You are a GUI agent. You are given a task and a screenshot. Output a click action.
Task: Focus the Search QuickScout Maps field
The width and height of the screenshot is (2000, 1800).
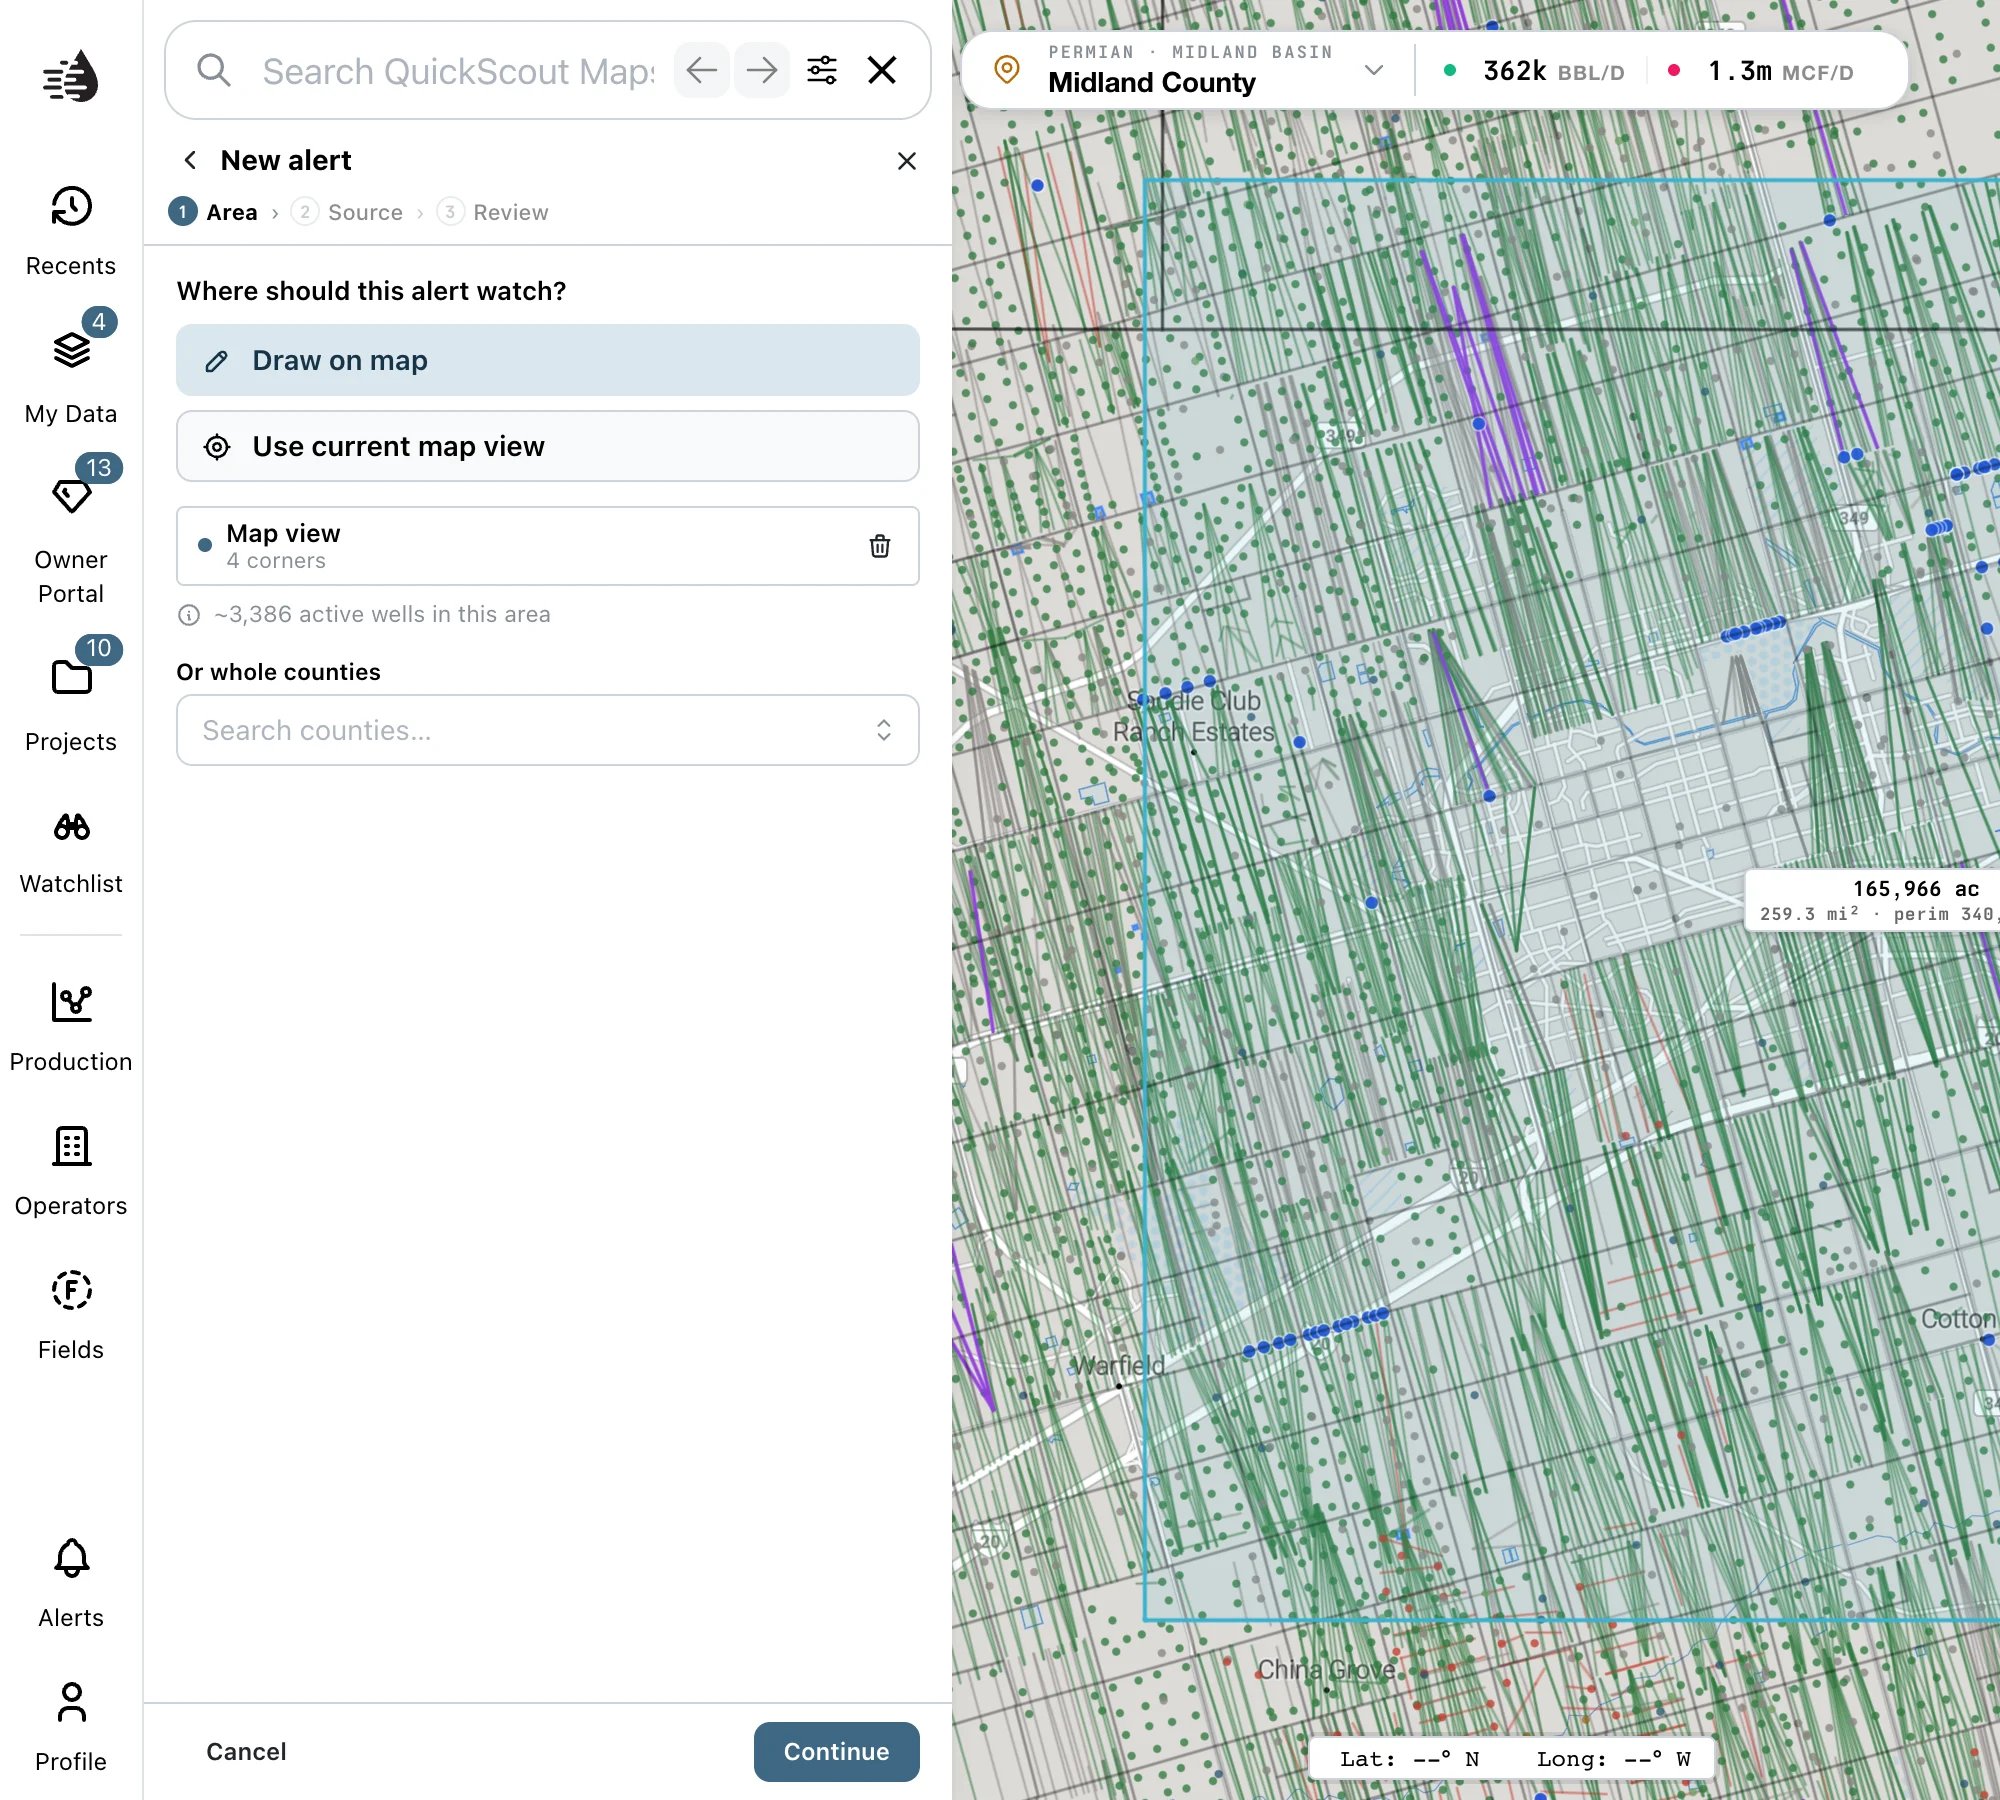point(458,71)
